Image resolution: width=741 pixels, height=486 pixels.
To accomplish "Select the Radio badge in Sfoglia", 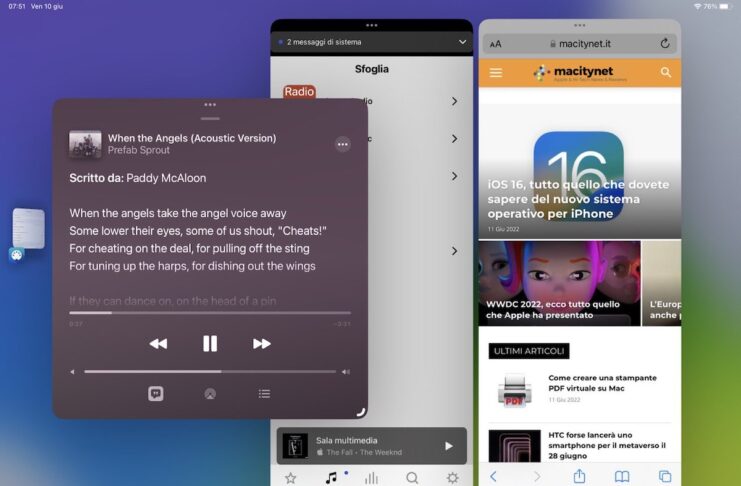I will 299,91.
